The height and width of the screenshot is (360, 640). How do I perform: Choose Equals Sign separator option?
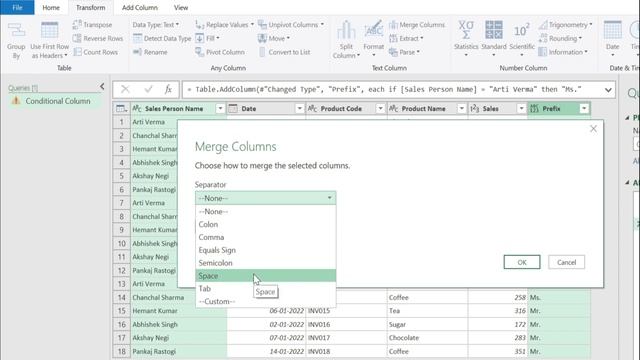point(265,250)
